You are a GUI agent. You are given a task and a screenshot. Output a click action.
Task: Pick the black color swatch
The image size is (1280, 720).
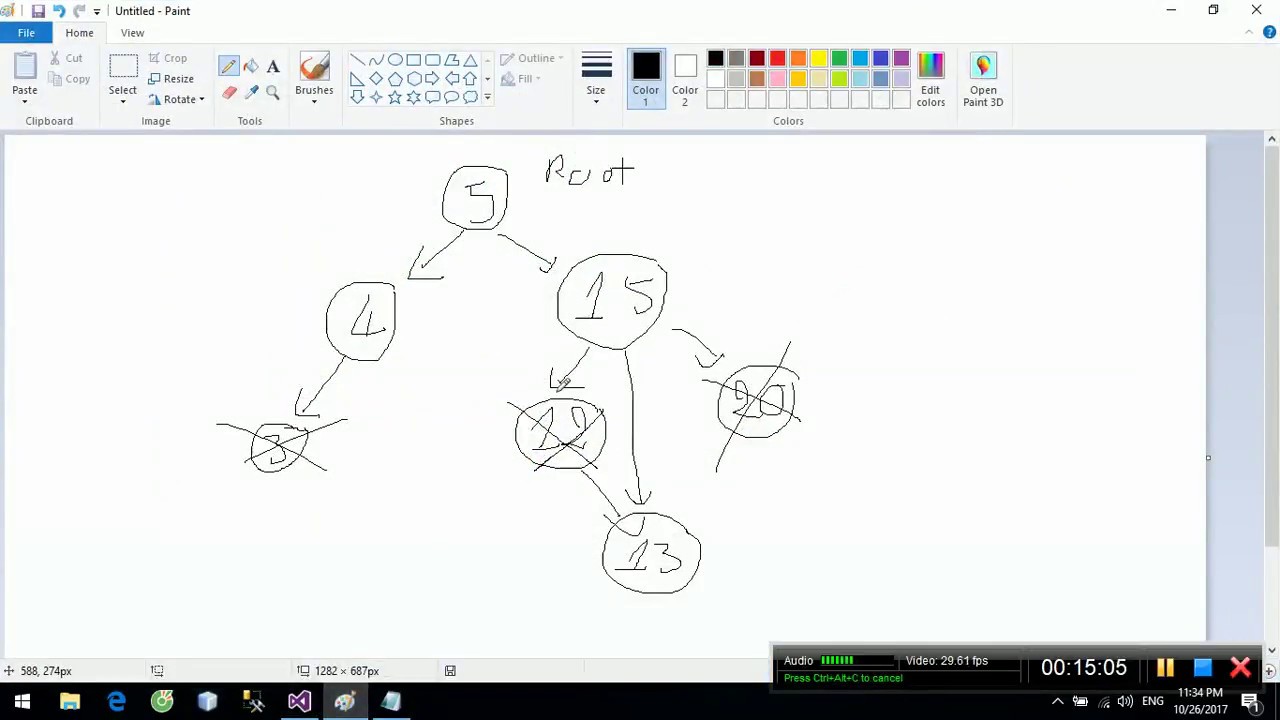[715, 59]
